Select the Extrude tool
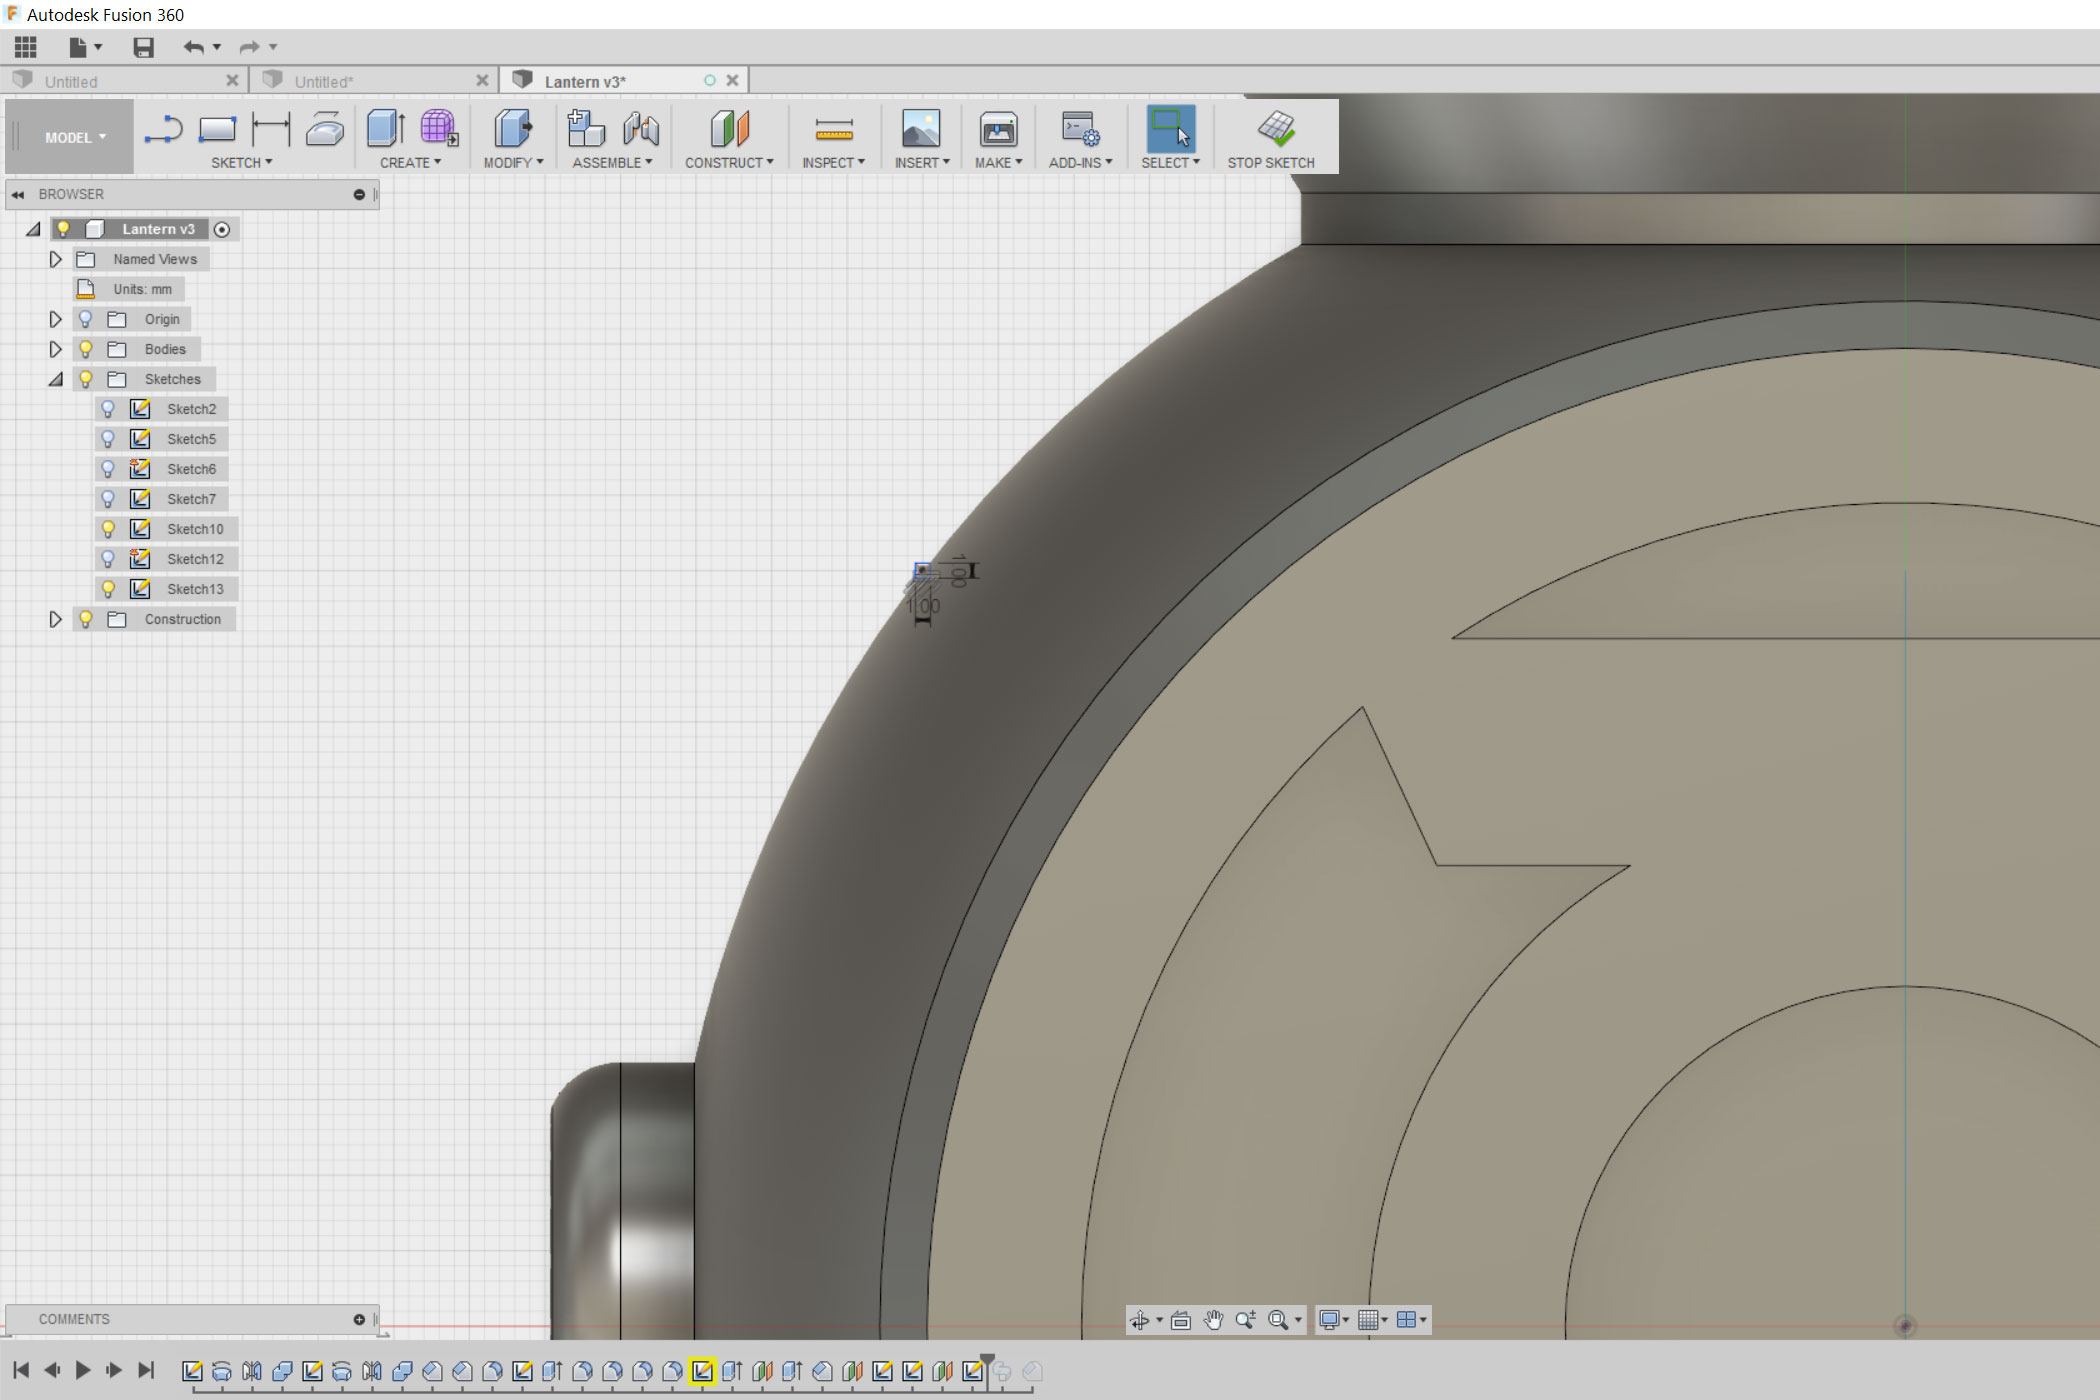Image resolution: width=2100 pixels, height=1400 pixels. pos(385,129)
